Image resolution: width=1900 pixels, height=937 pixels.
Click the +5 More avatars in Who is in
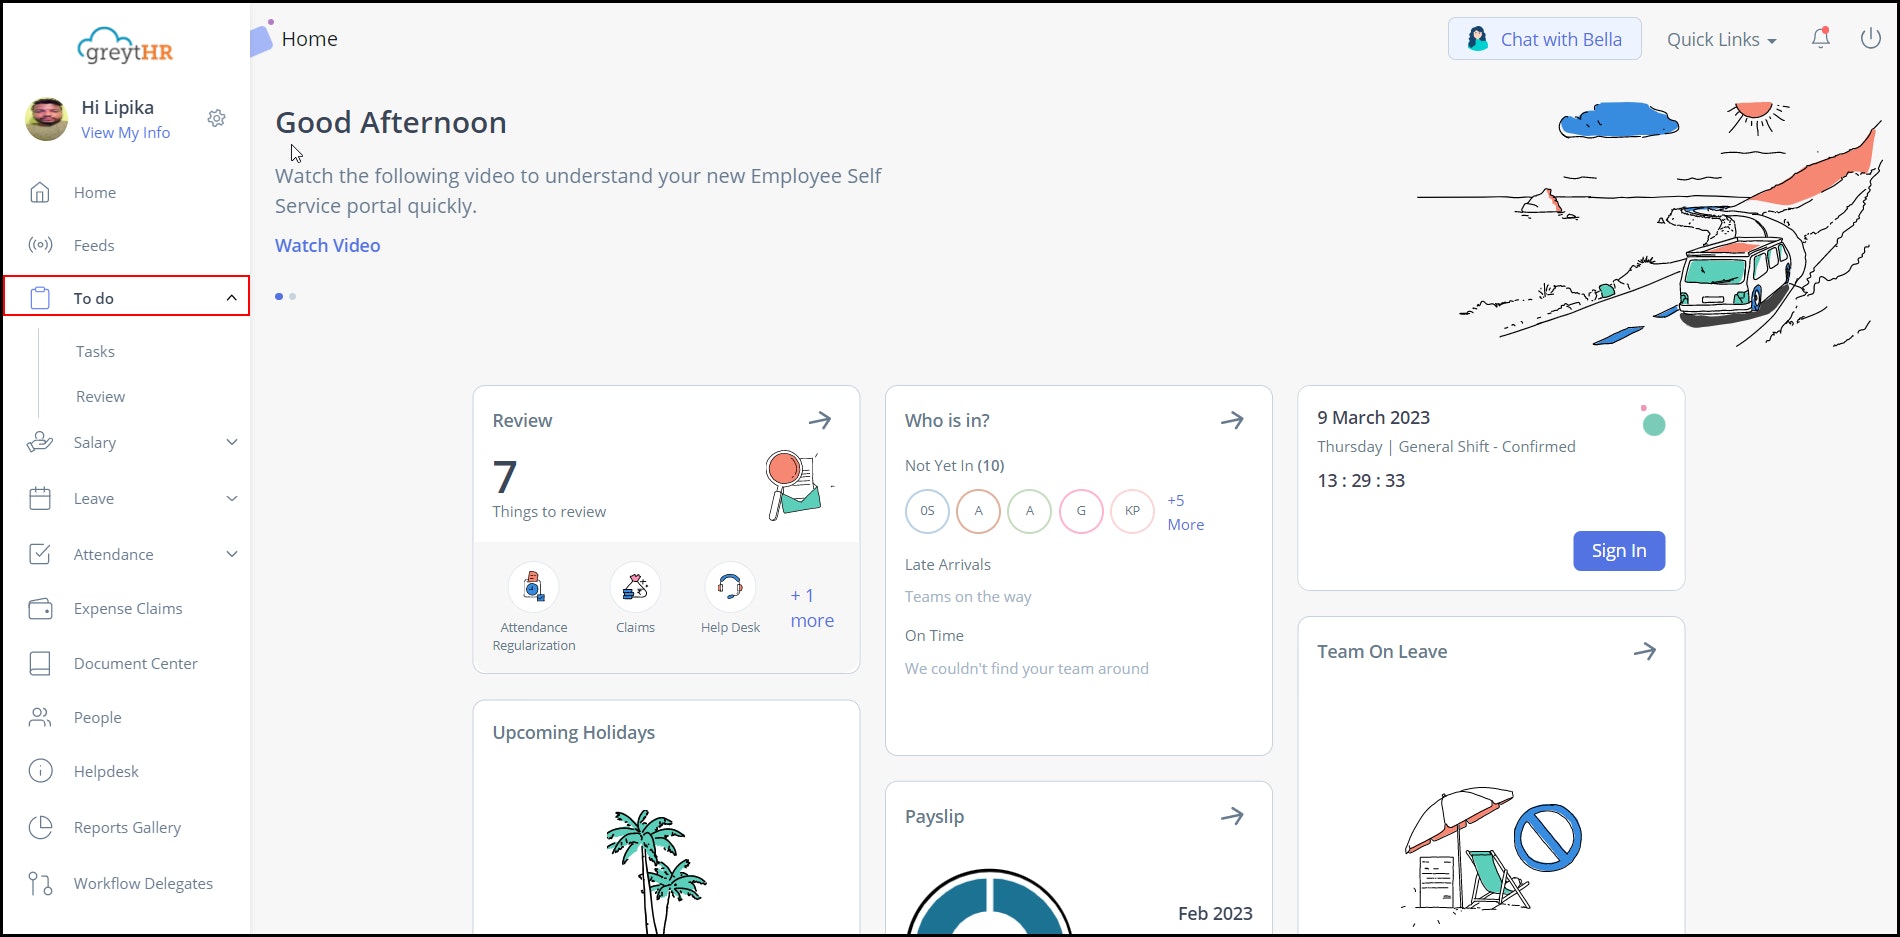coord(1184,511)
